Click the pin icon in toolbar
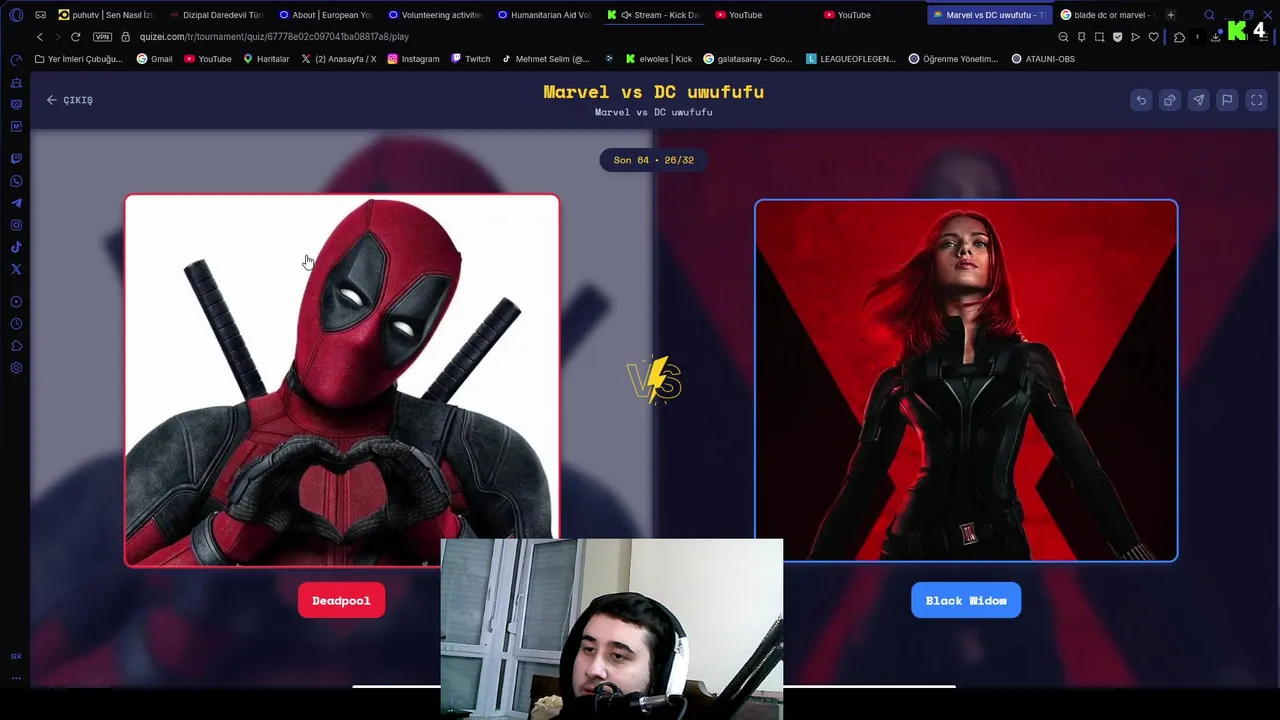Screen dimensions: 1280x720 click(1081, 37)
